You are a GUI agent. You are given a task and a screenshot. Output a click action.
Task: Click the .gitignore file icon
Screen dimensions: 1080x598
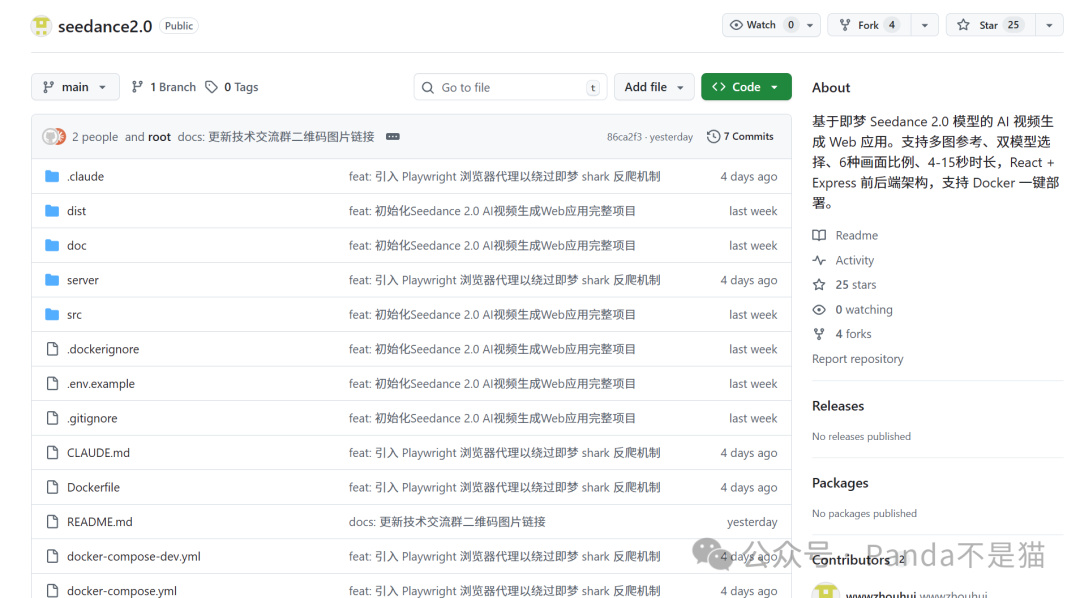click(x=52, y=417)
